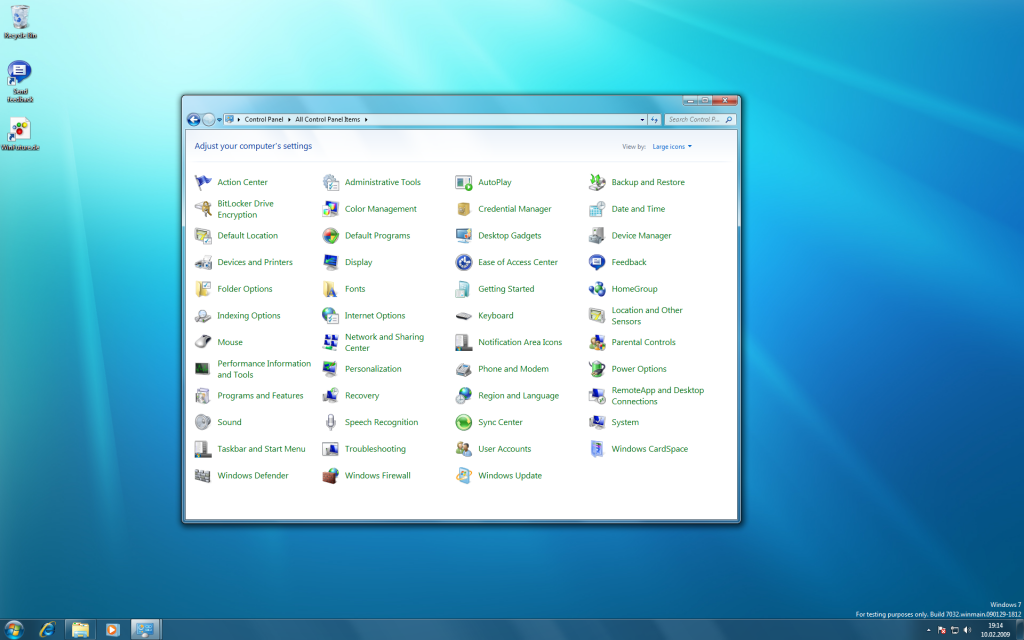Open the Region and Language link
The width and height of the screenshot is (1024, 640).
[x=518, y=396]
